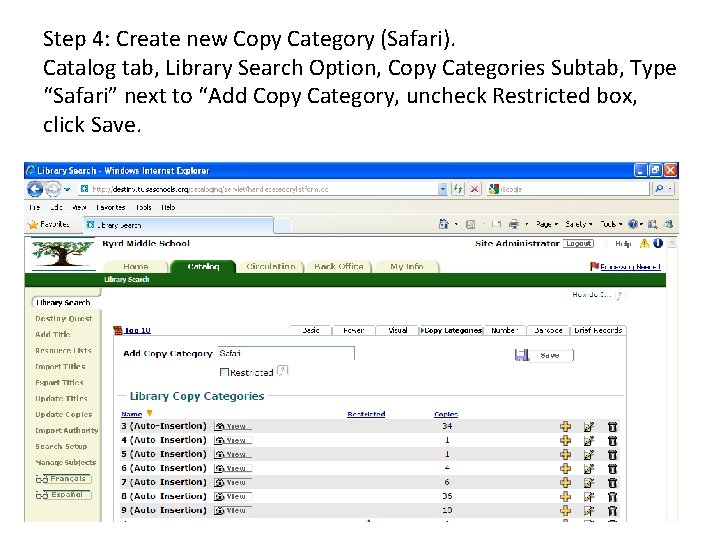Open the My Info tab

[x=407, y=266]
